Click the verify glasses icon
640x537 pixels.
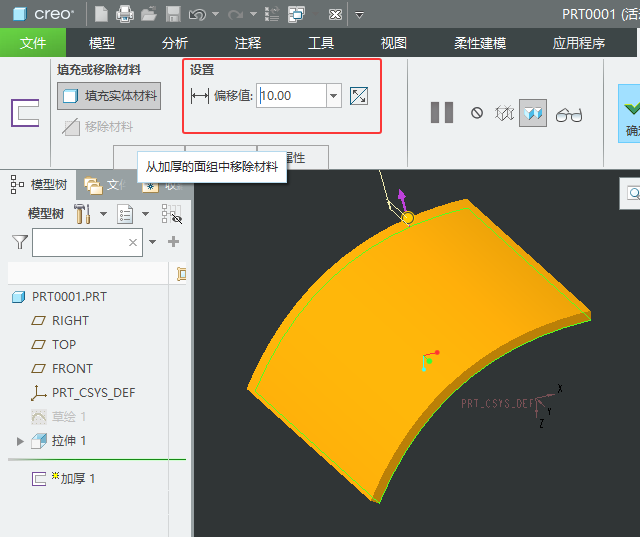pos(569,115)
